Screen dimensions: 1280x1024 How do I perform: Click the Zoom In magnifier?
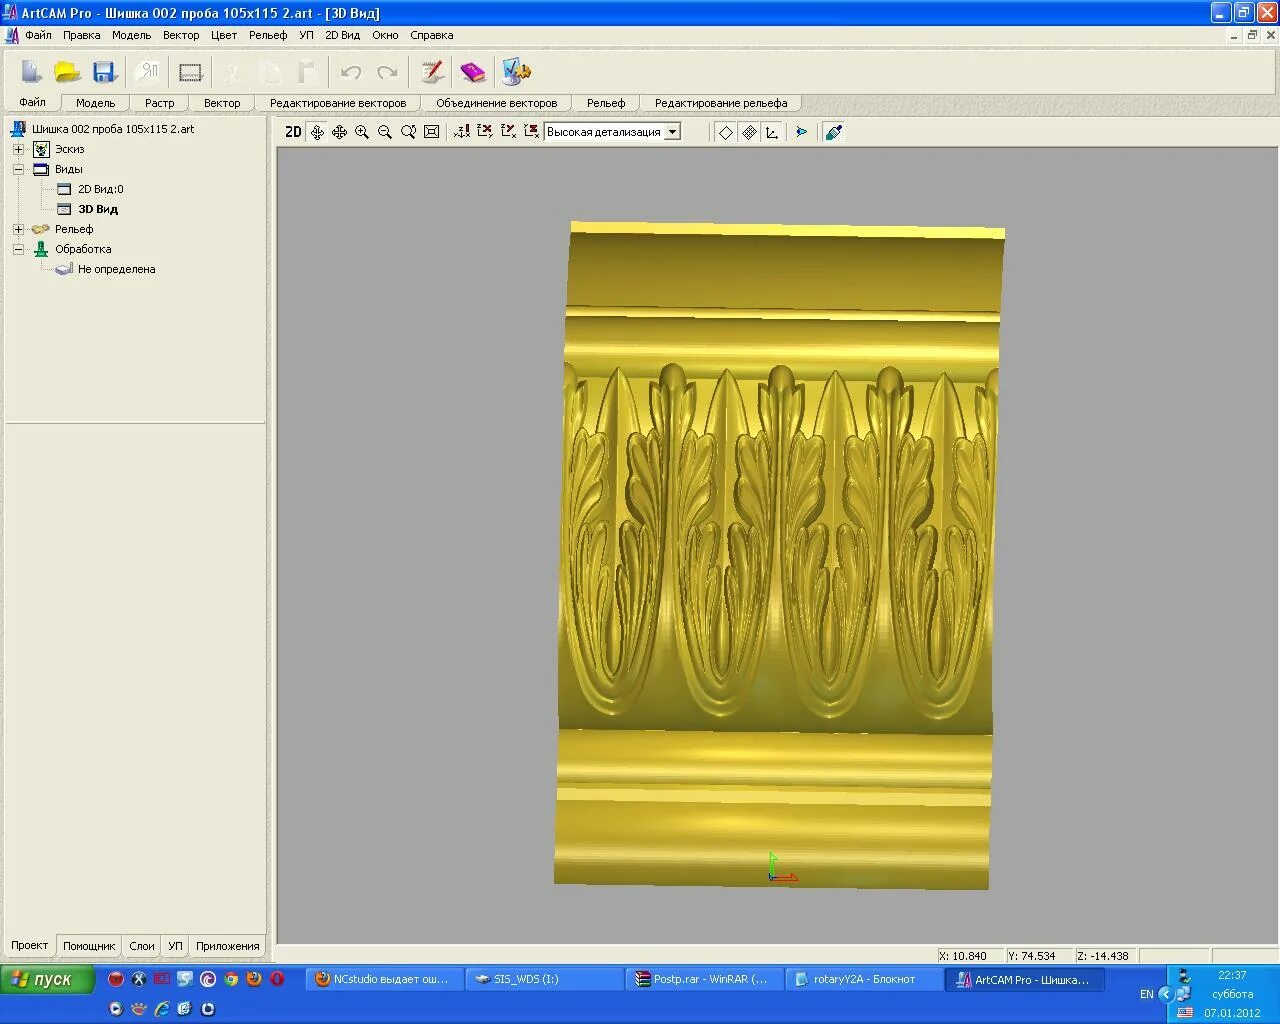coord(362,132)
